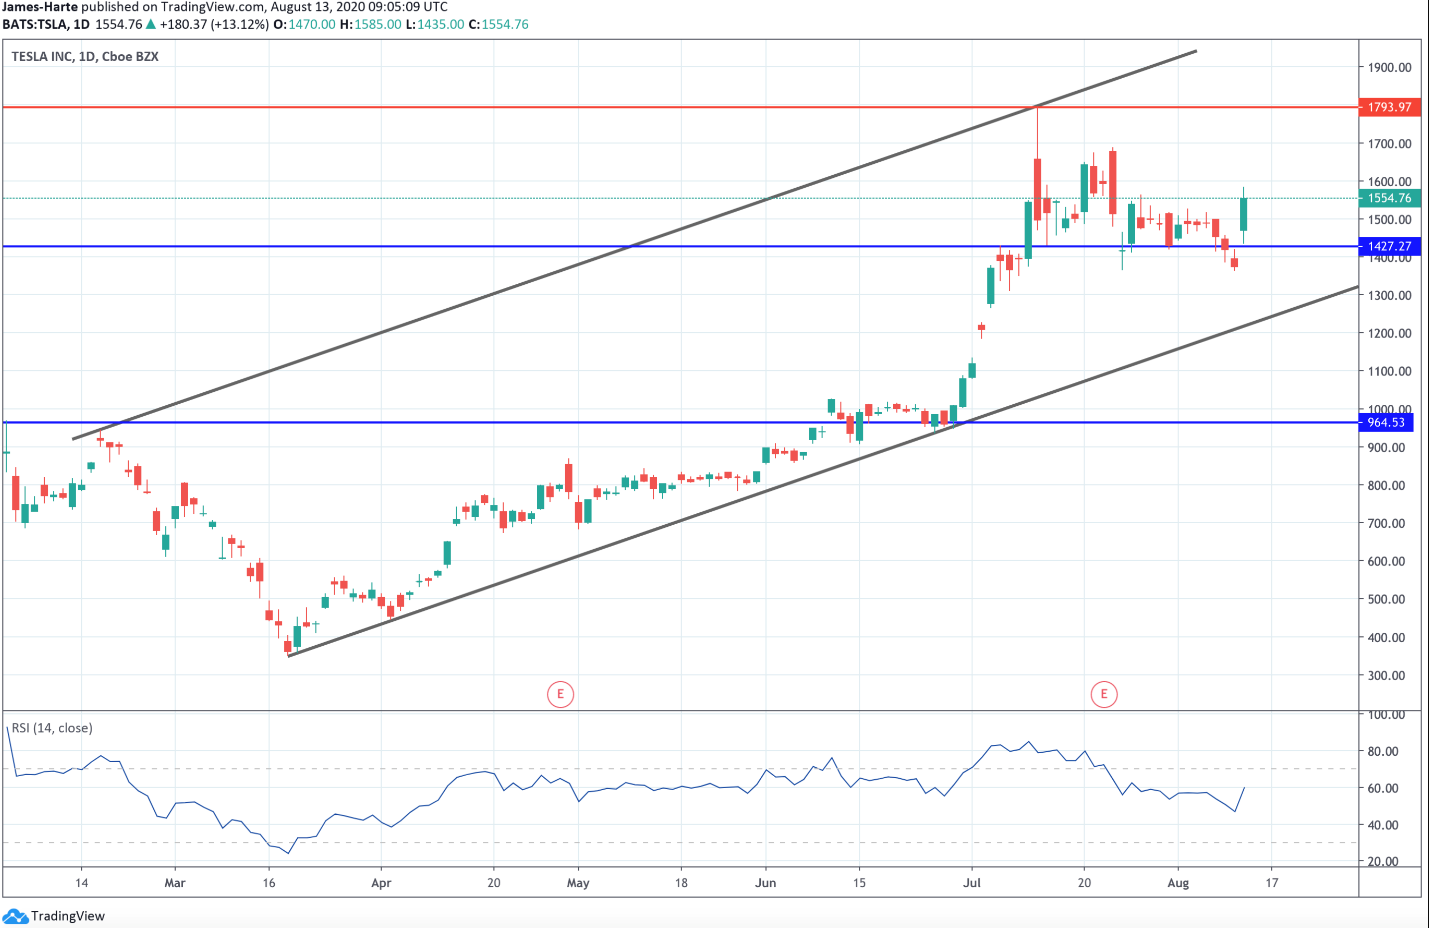This screenshot has width=1429, height=928.
Task: Click the earnings E marker near May
Action: point(560,694)
